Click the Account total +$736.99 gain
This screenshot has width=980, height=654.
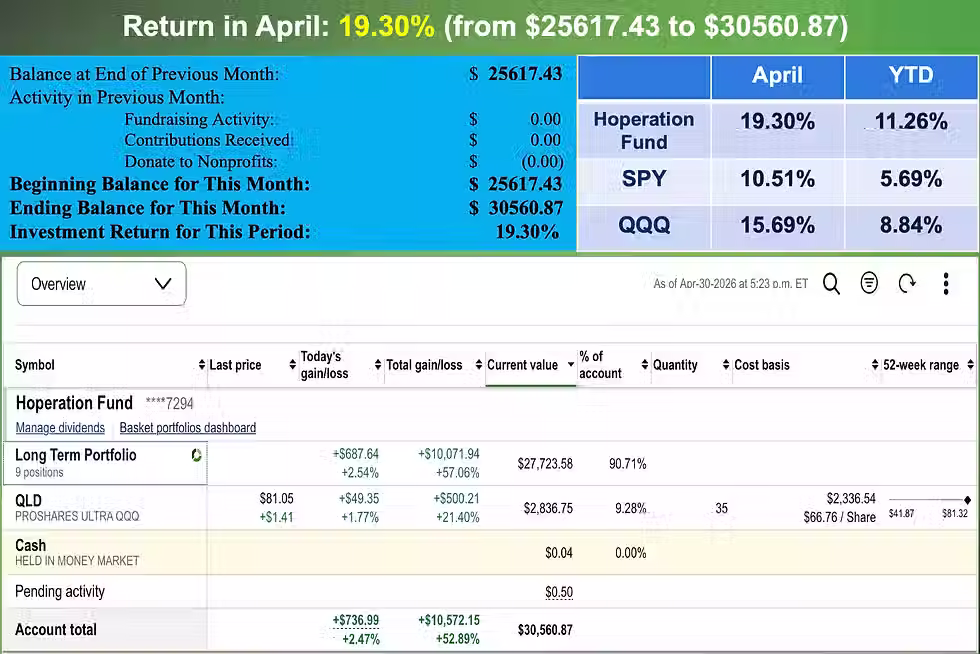(x=356, y=620)
